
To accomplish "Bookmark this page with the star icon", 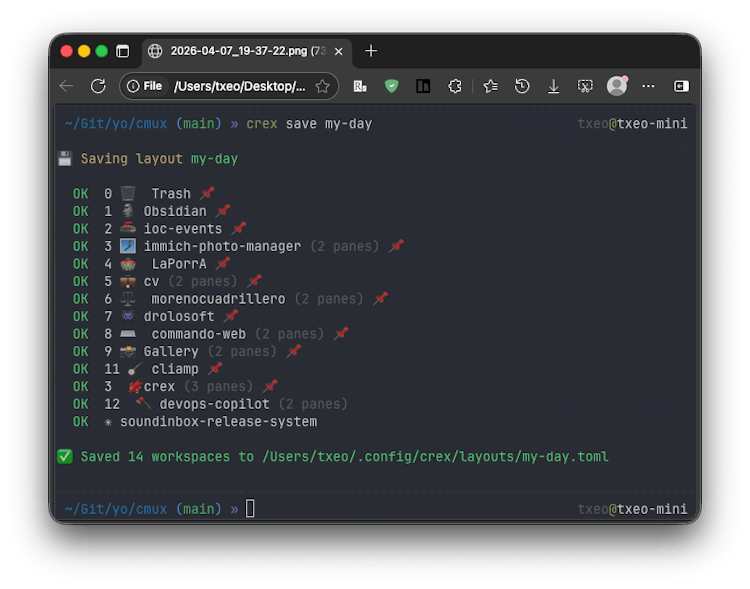I will 322,86.
